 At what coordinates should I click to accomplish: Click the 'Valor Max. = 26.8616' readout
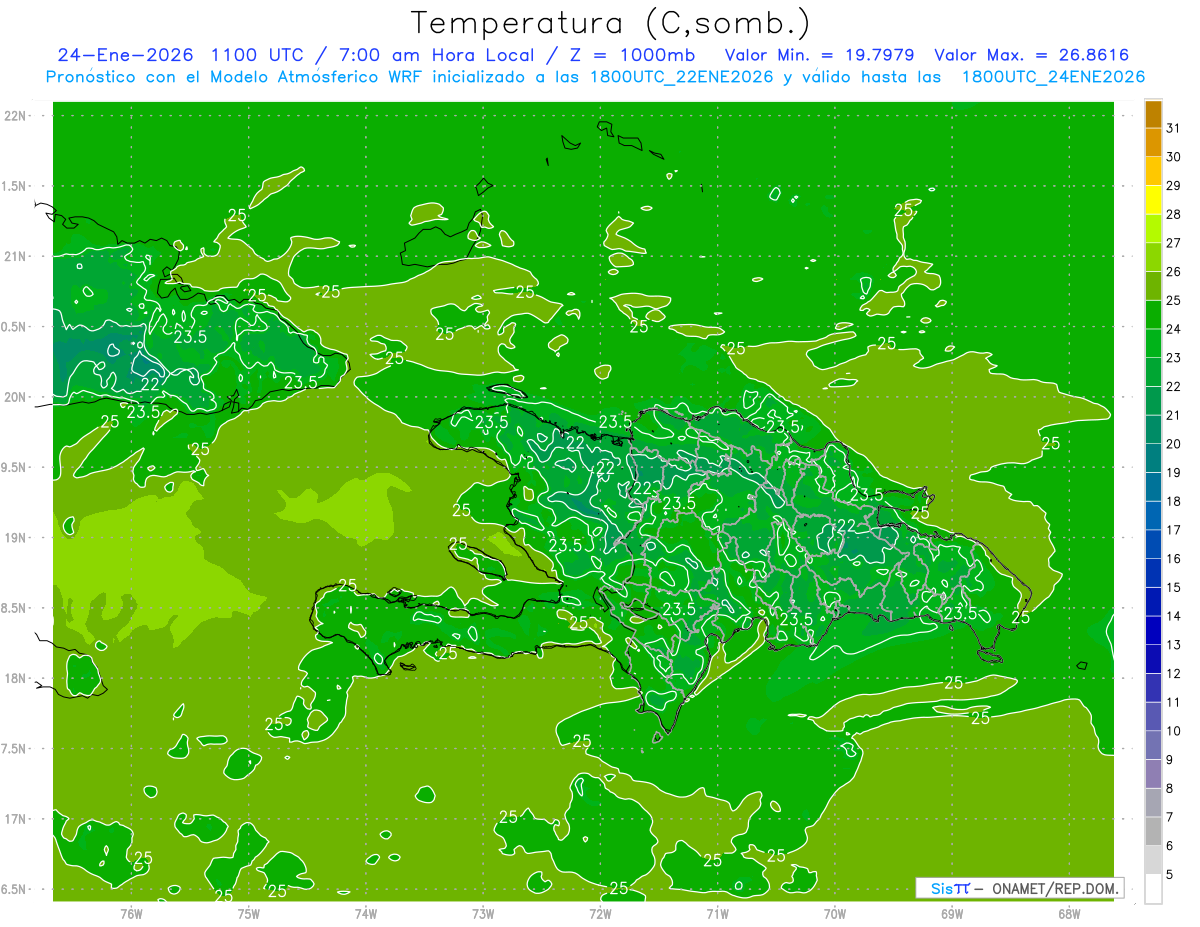coord(1031,55)
